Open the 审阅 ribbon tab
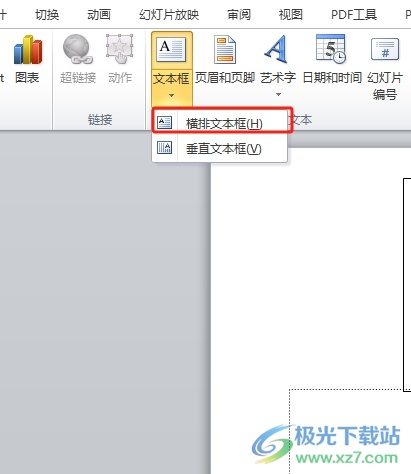This screenshot has width=411, height=474. tap(239, 15)
